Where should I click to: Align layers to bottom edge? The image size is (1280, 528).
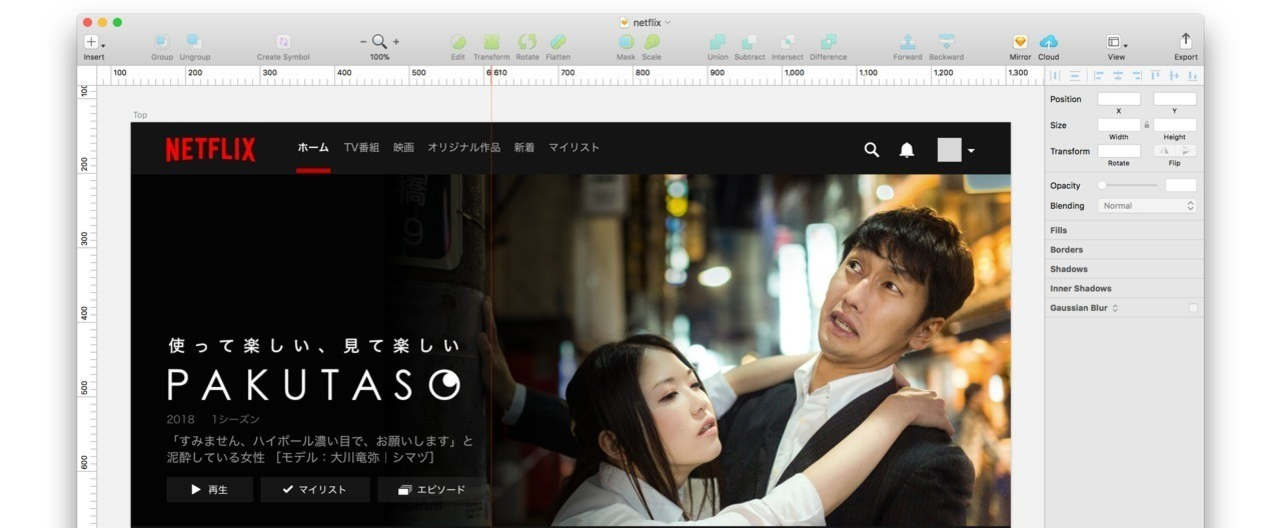(1192, 75)
